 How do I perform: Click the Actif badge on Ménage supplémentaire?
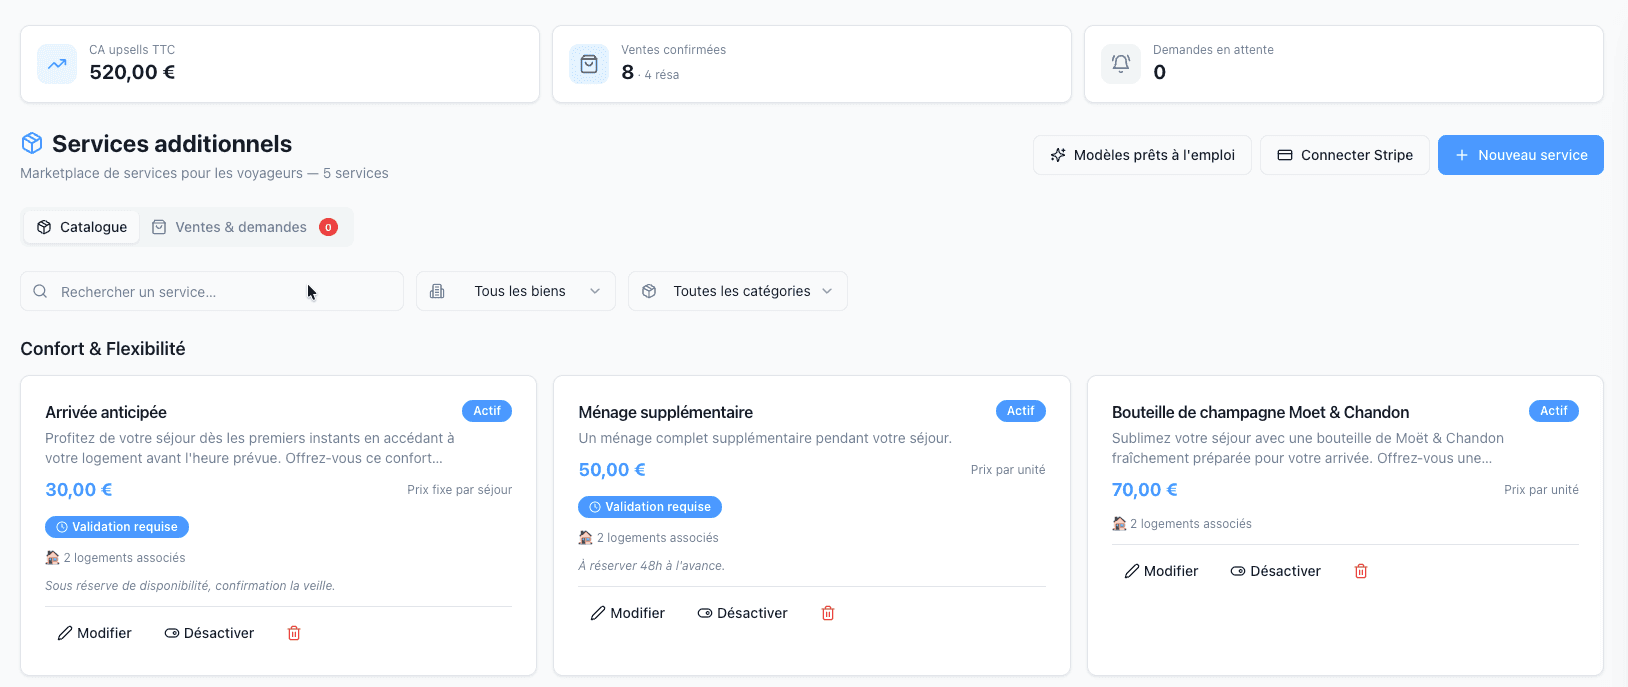pos(1020,411)
